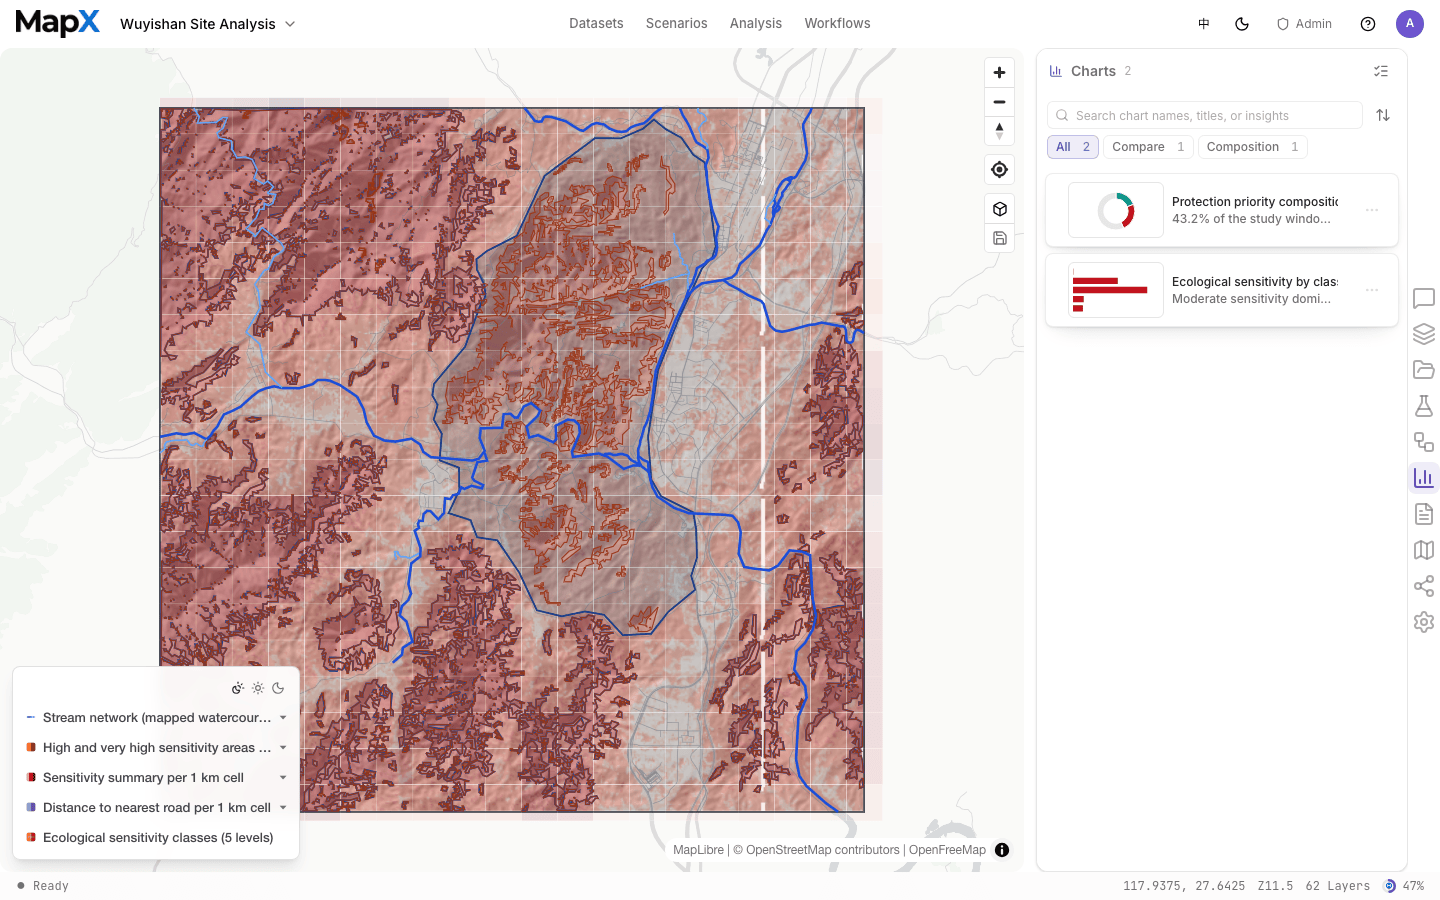Set legend basemap theme to dark
The image size is (1440, 900).
pyautogui.click(x=278, y=688)
